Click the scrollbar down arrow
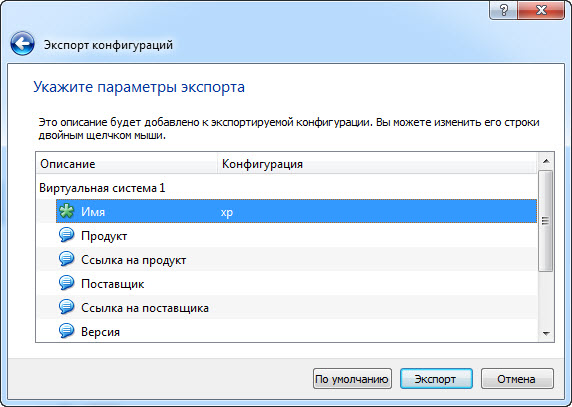 point(546,333)
